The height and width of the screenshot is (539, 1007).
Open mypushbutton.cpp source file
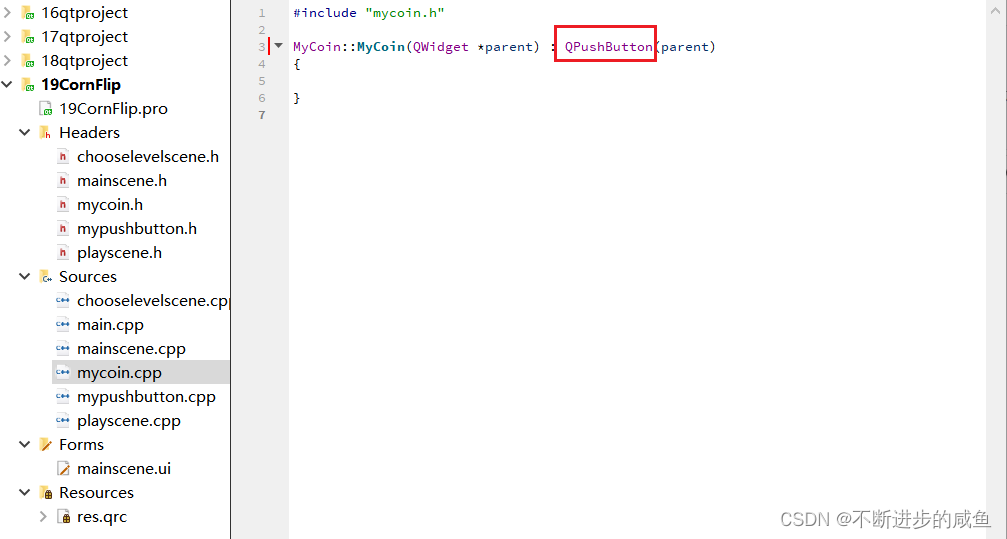point(146,397)
